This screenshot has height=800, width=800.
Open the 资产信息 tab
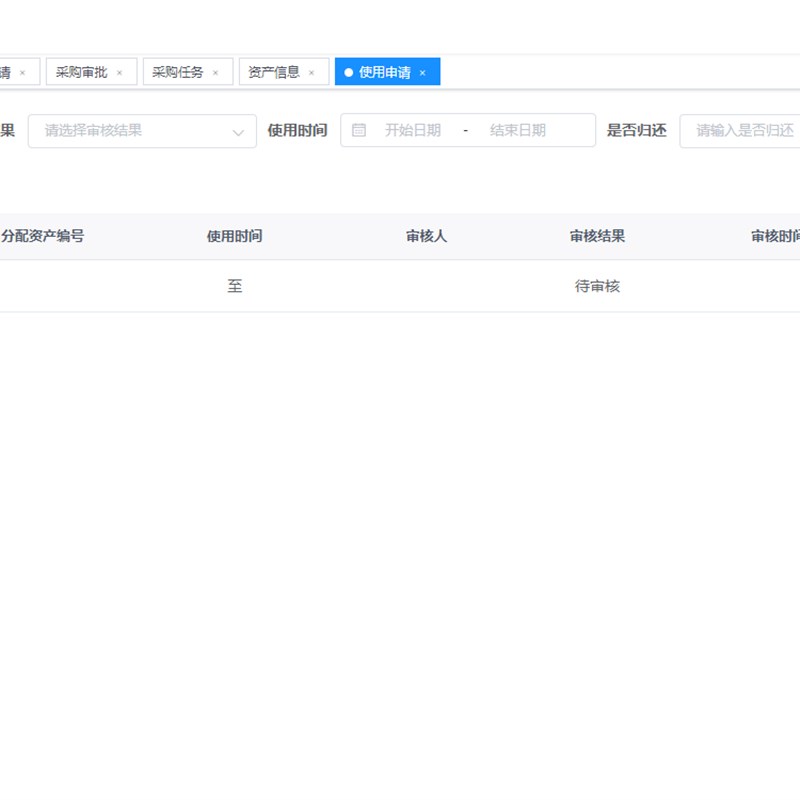pos(274,72)
